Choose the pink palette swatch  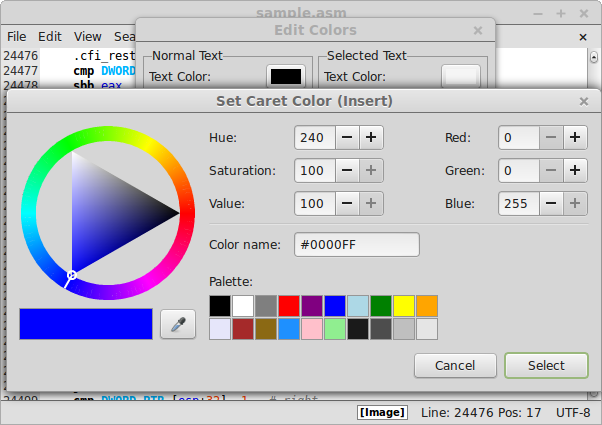(x=312, y=329)
